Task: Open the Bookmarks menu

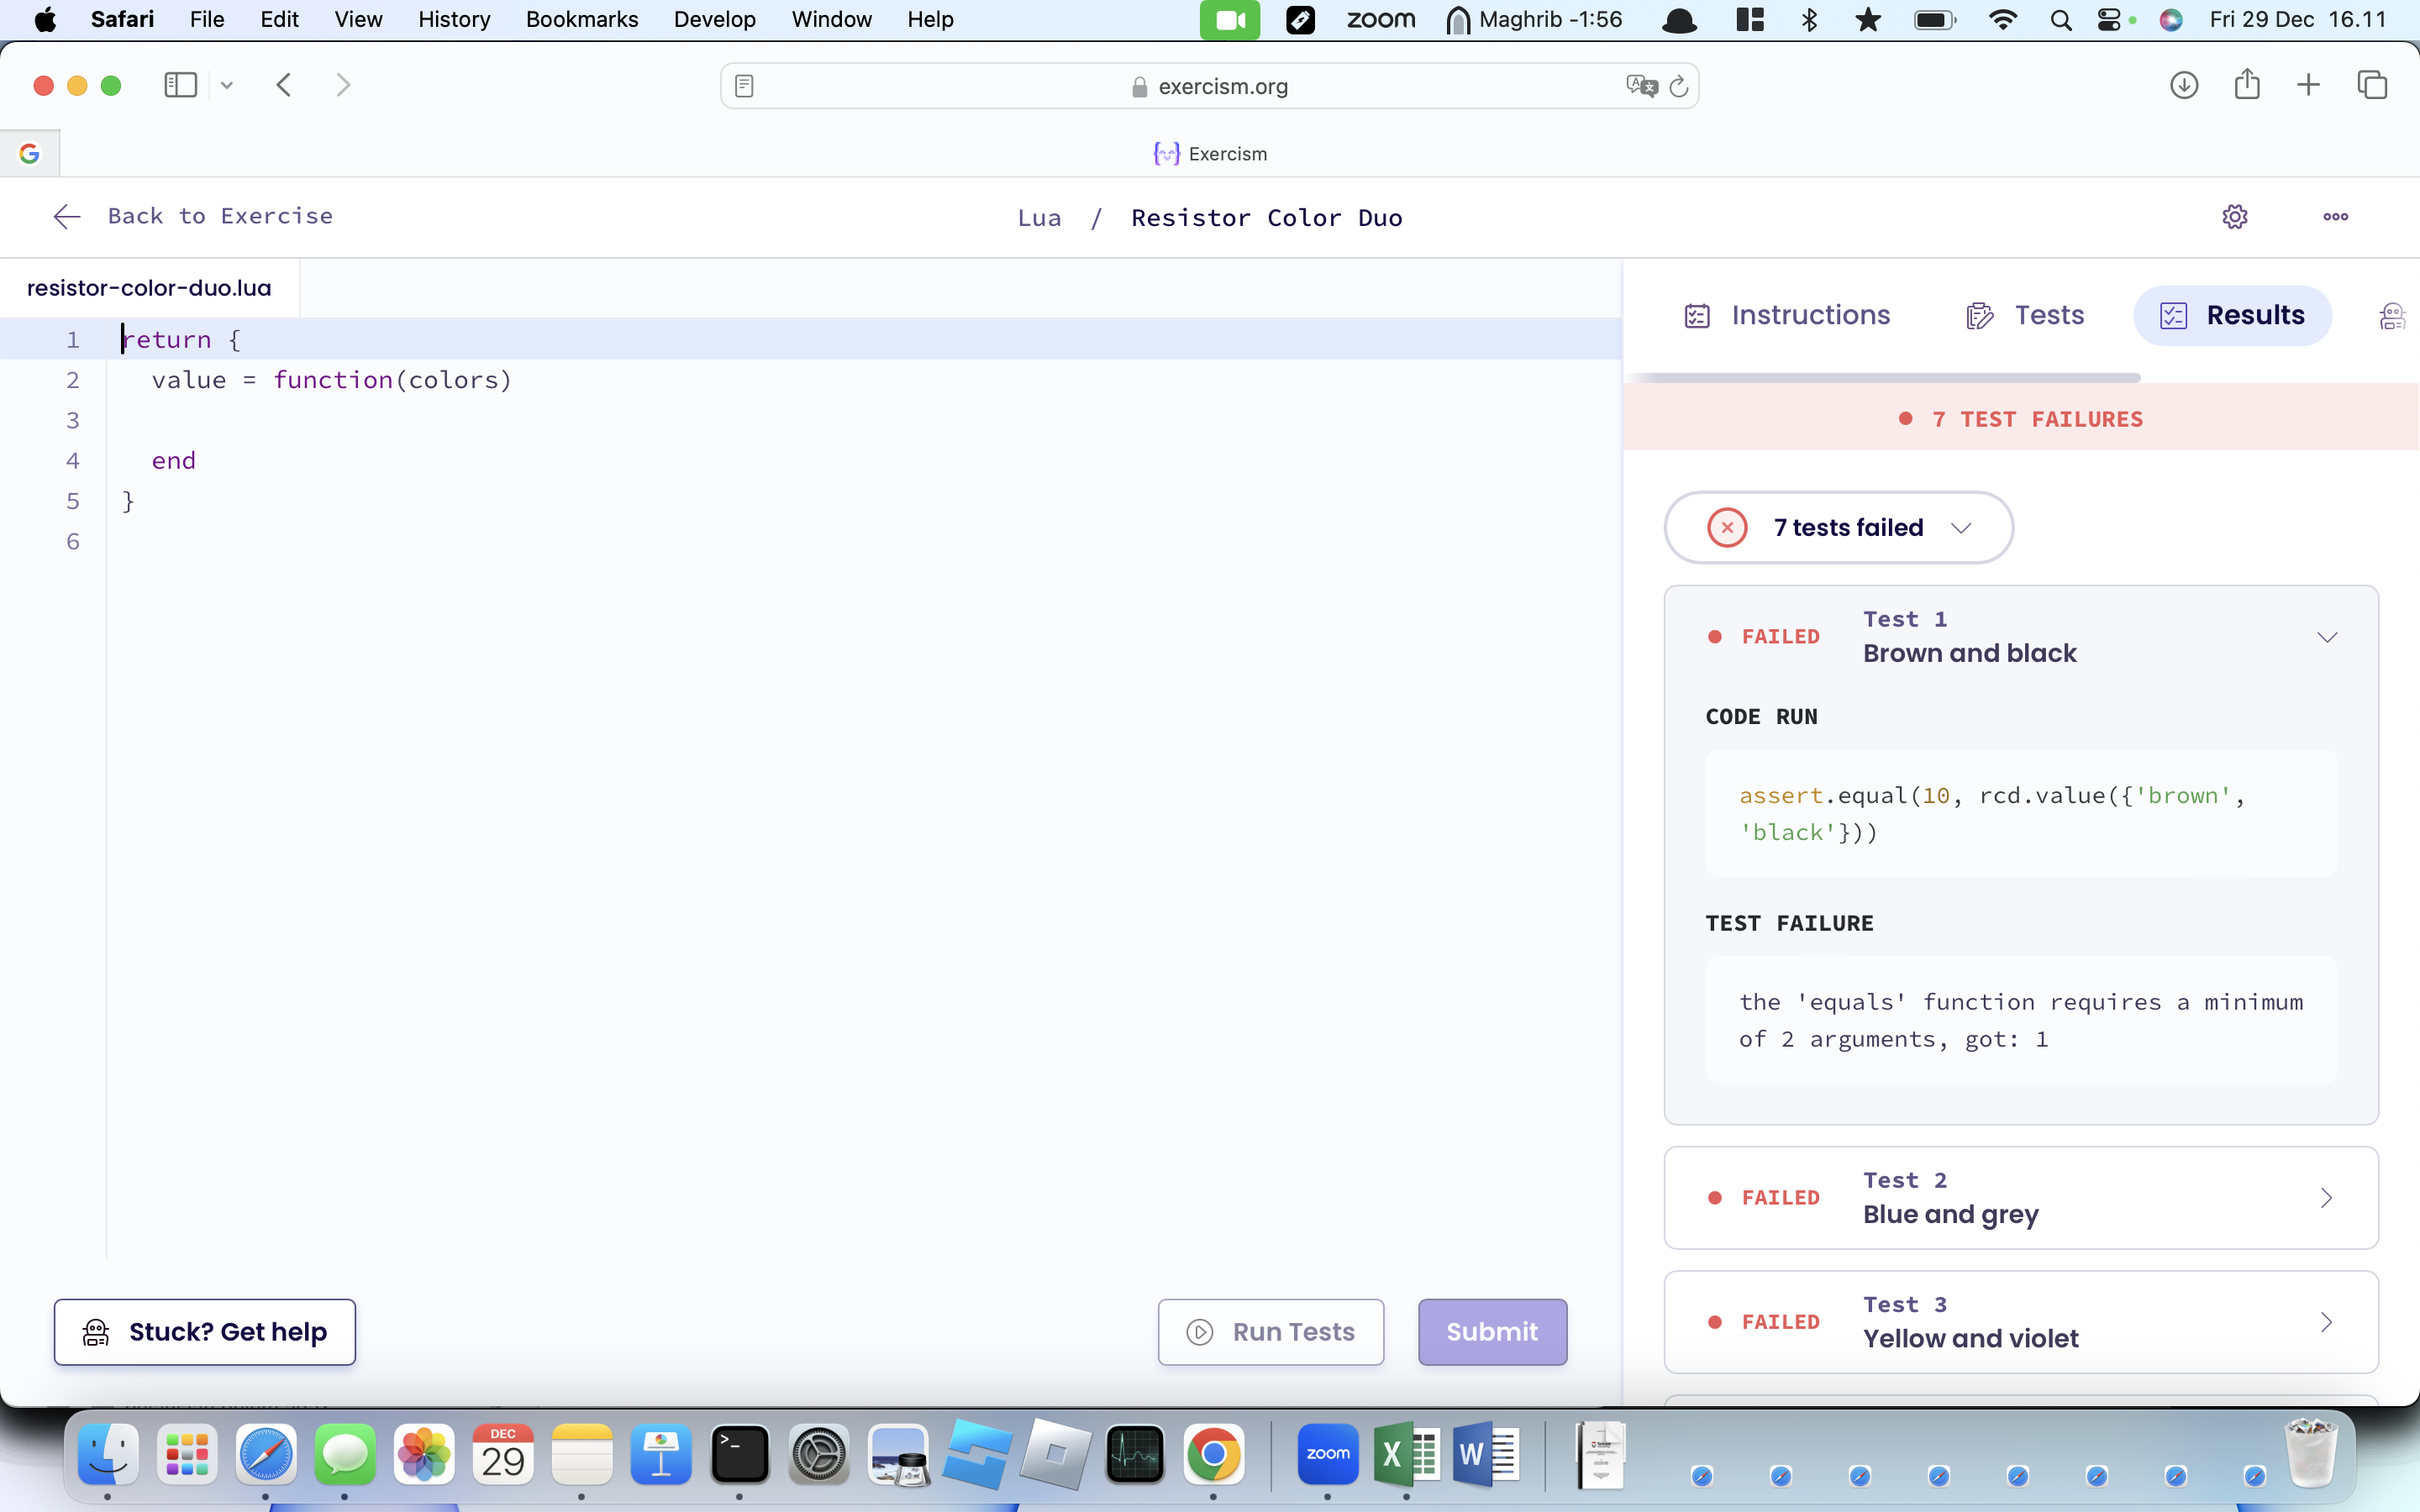Action: tap(582, 20)
